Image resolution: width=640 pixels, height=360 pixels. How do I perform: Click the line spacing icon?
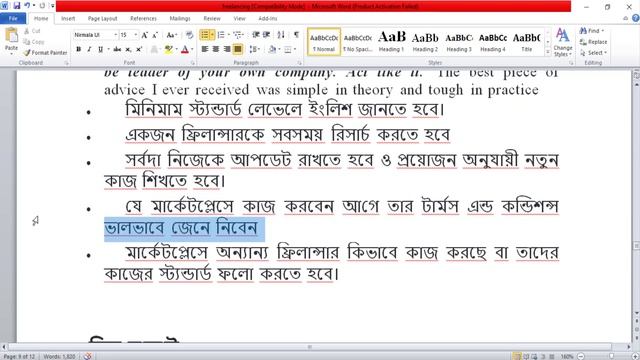tap(253, 49)
